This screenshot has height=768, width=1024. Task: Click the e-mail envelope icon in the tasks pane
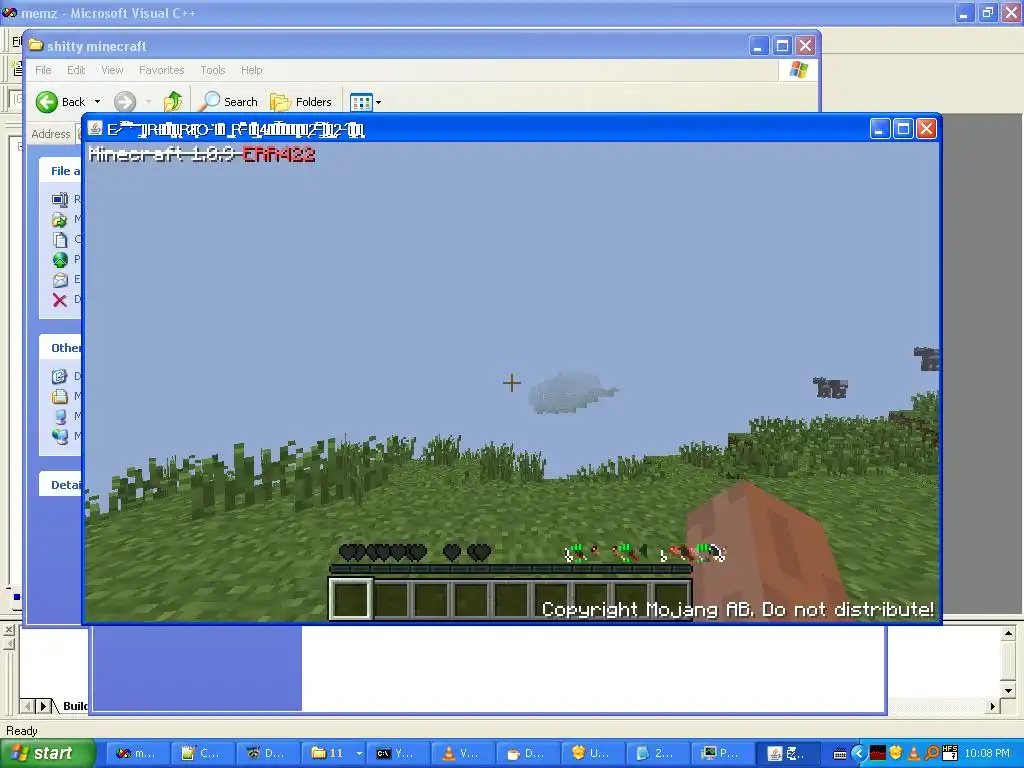[60, 280]
